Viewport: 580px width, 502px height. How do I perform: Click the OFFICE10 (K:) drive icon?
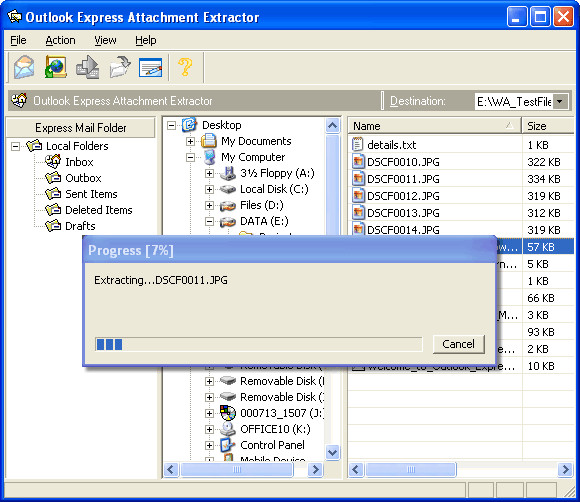228,429
